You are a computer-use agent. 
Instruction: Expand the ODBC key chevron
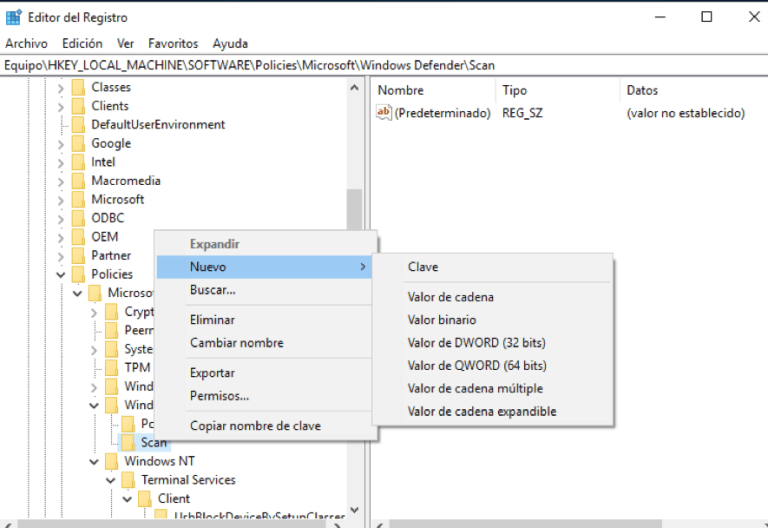[61, 218]
